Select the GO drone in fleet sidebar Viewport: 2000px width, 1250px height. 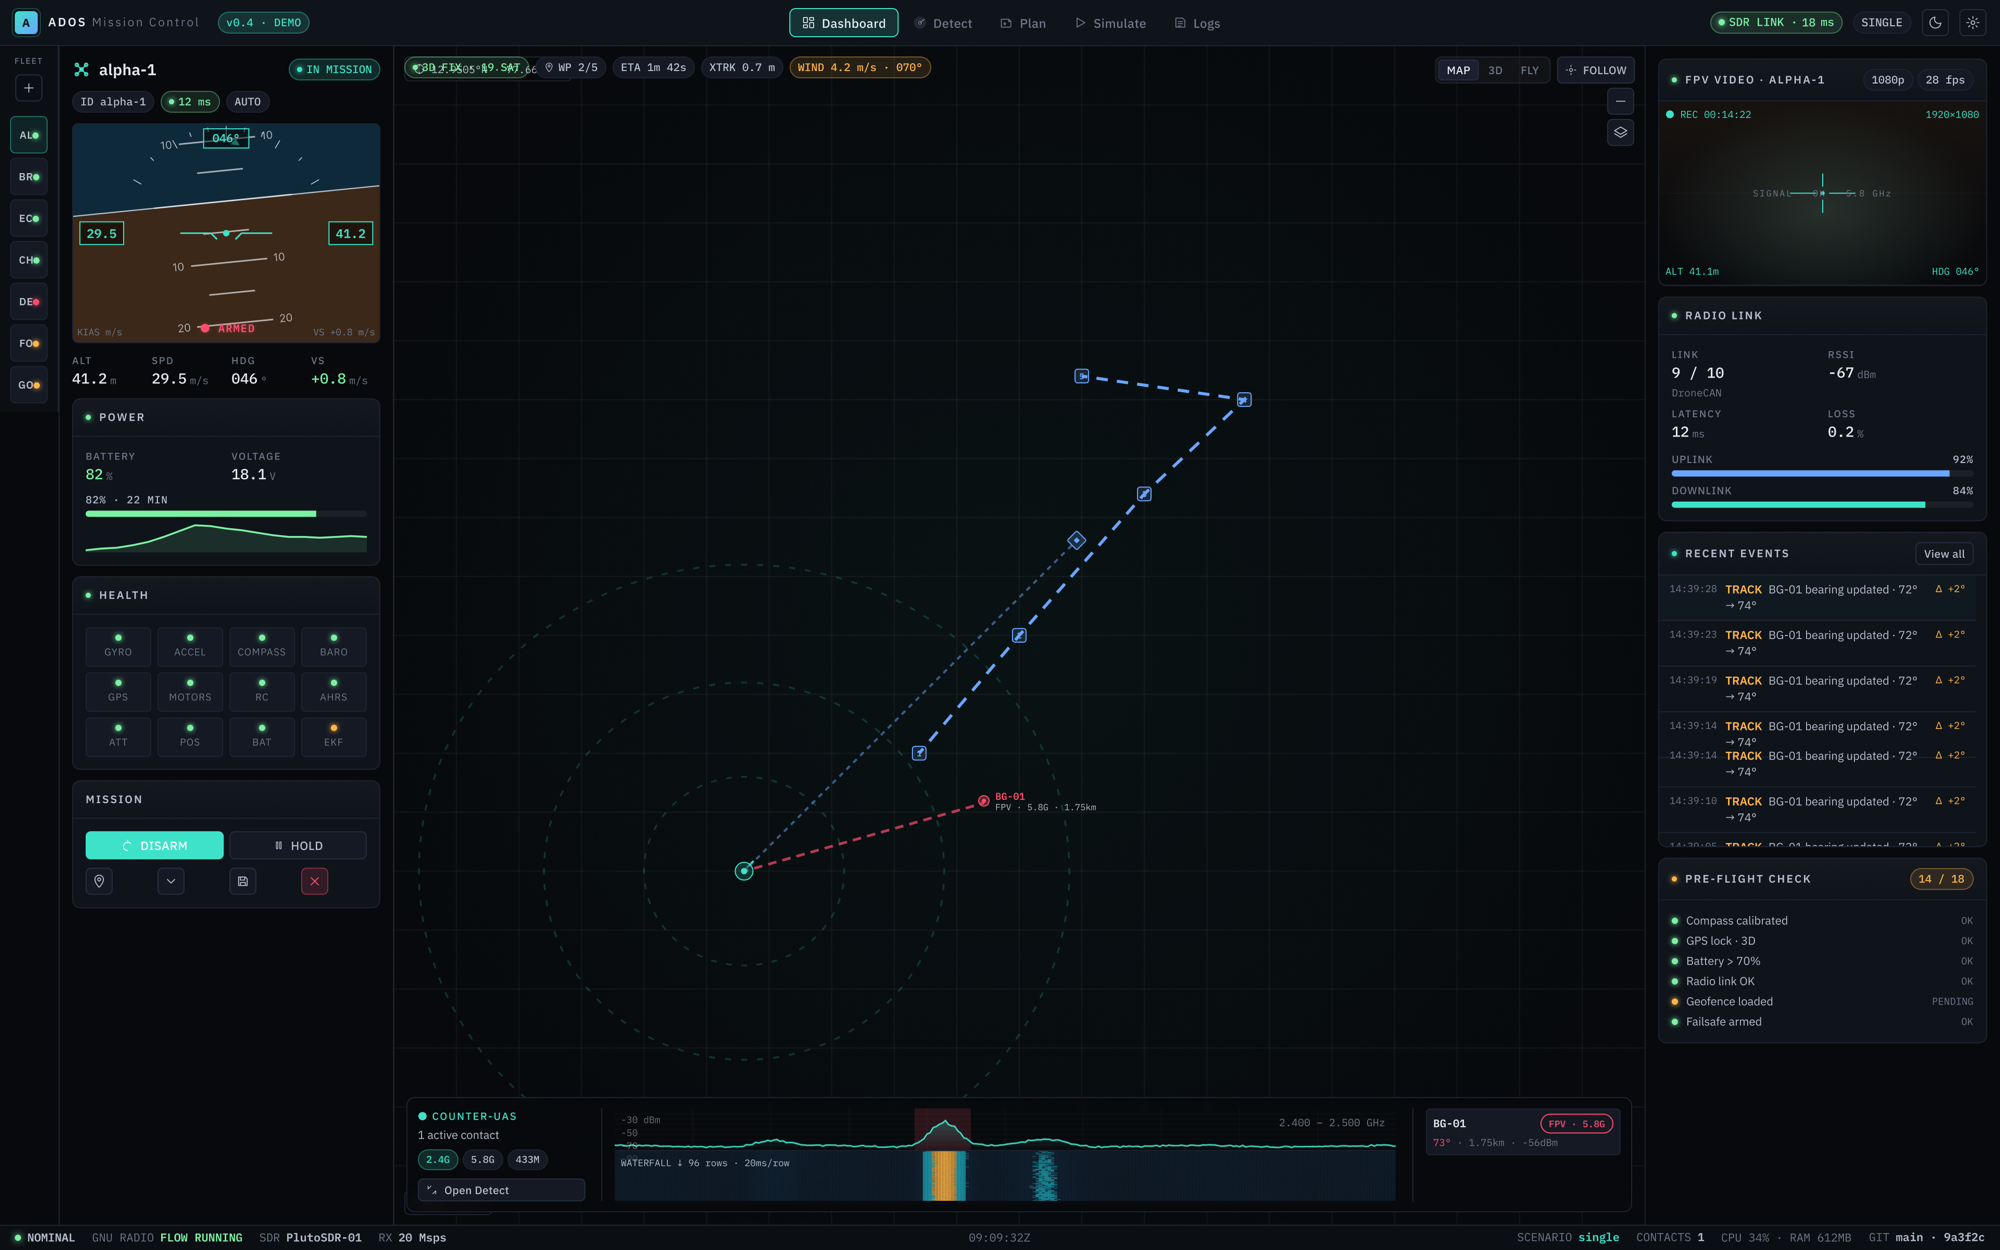[x=28, y=385]
